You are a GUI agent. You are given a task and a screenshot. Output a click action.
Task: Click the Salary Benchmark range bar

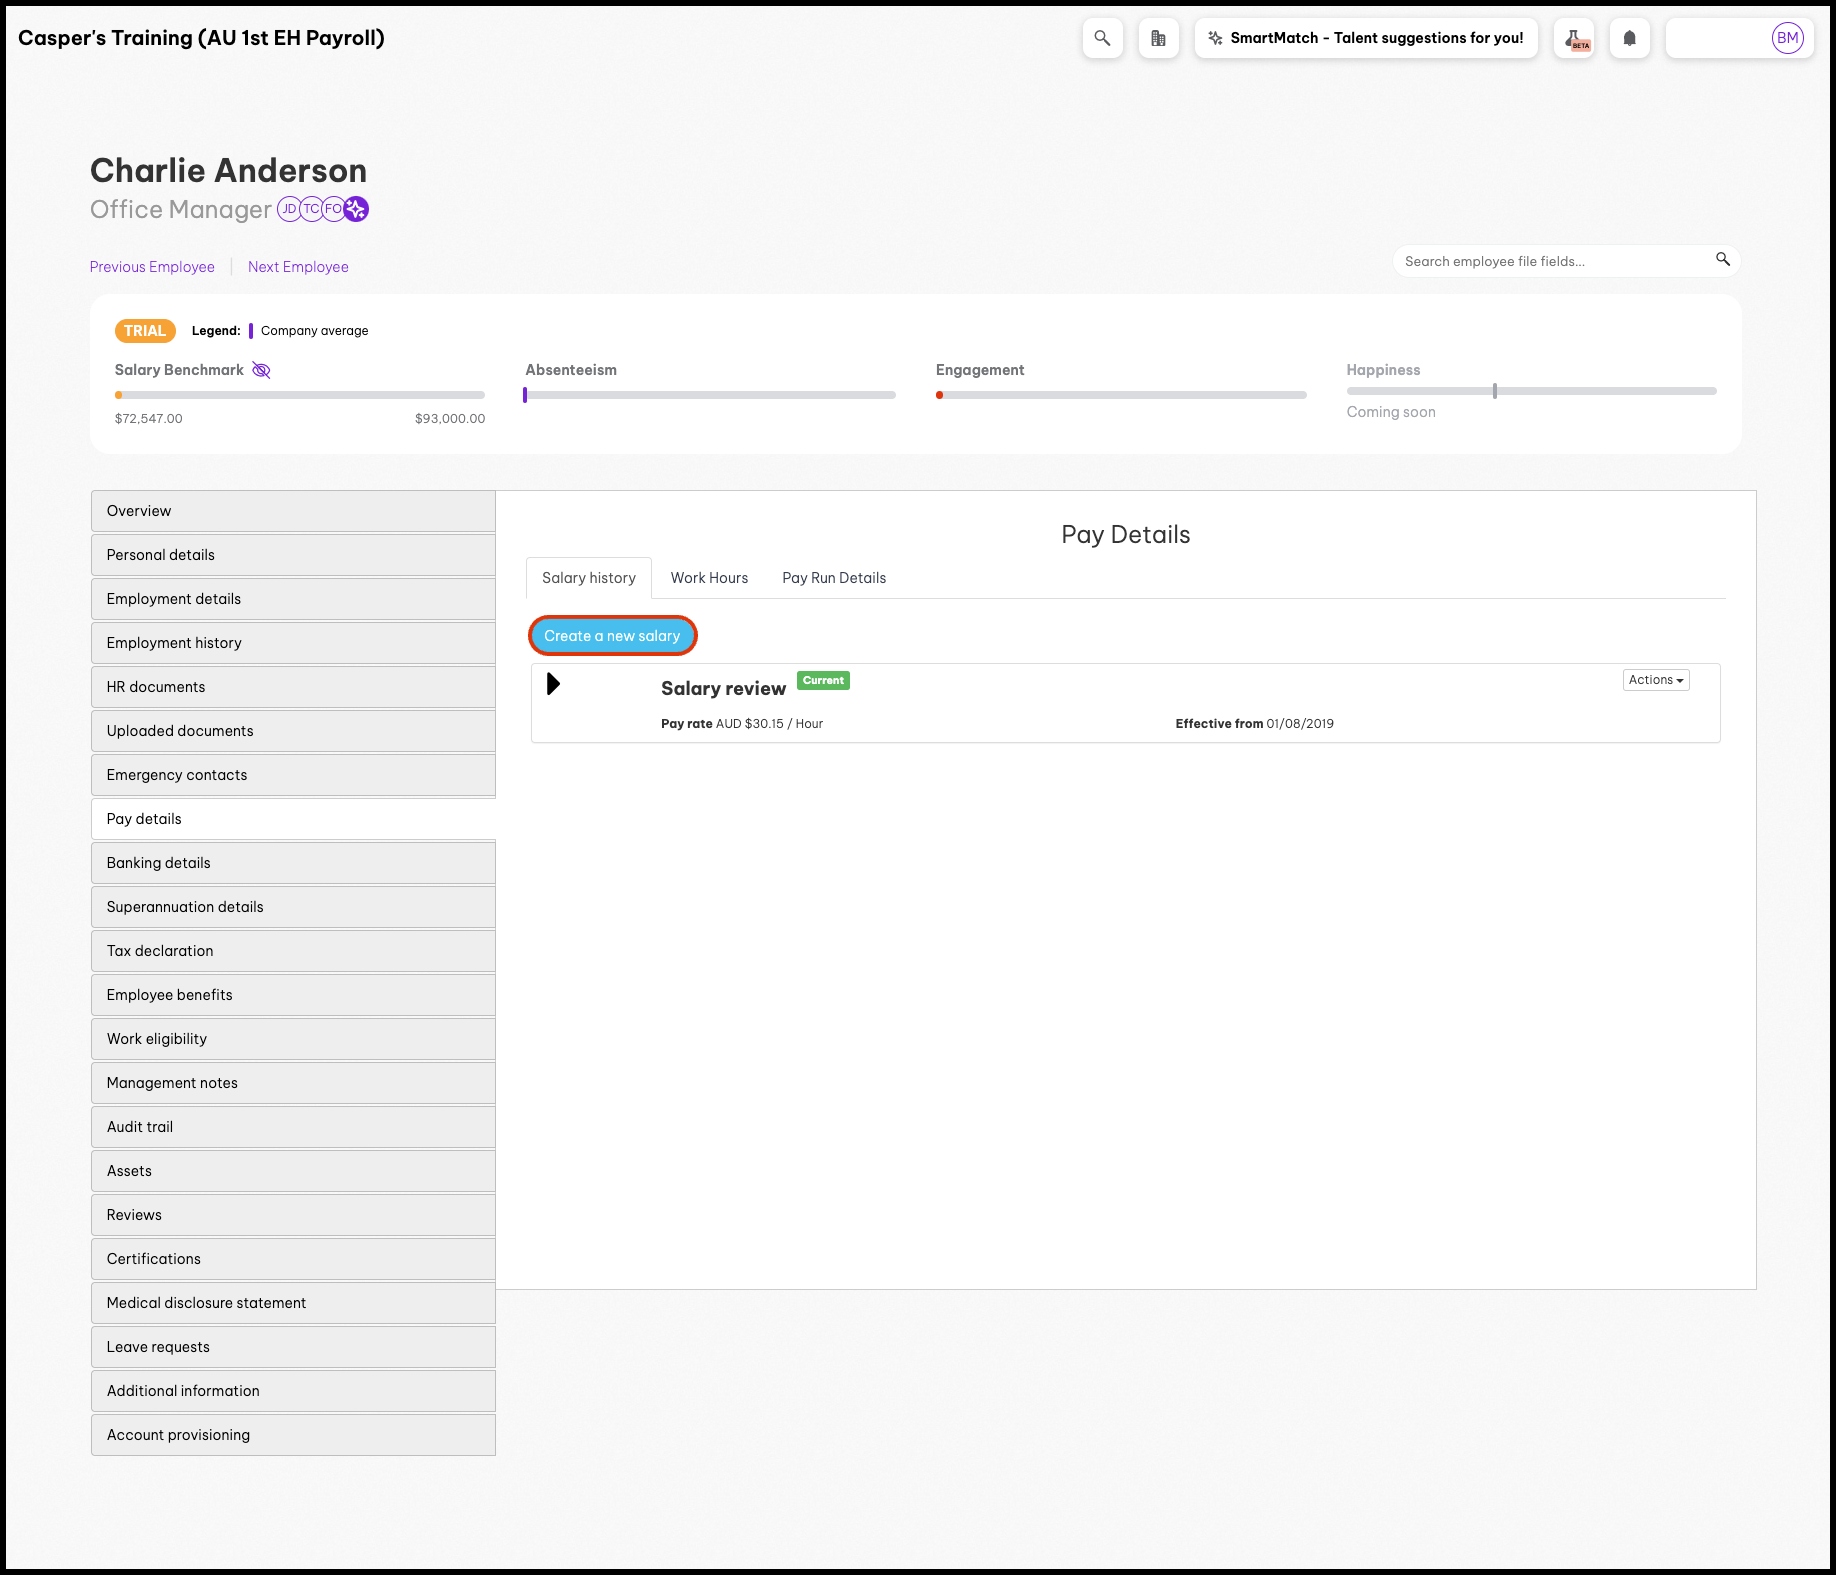point(300,395)
